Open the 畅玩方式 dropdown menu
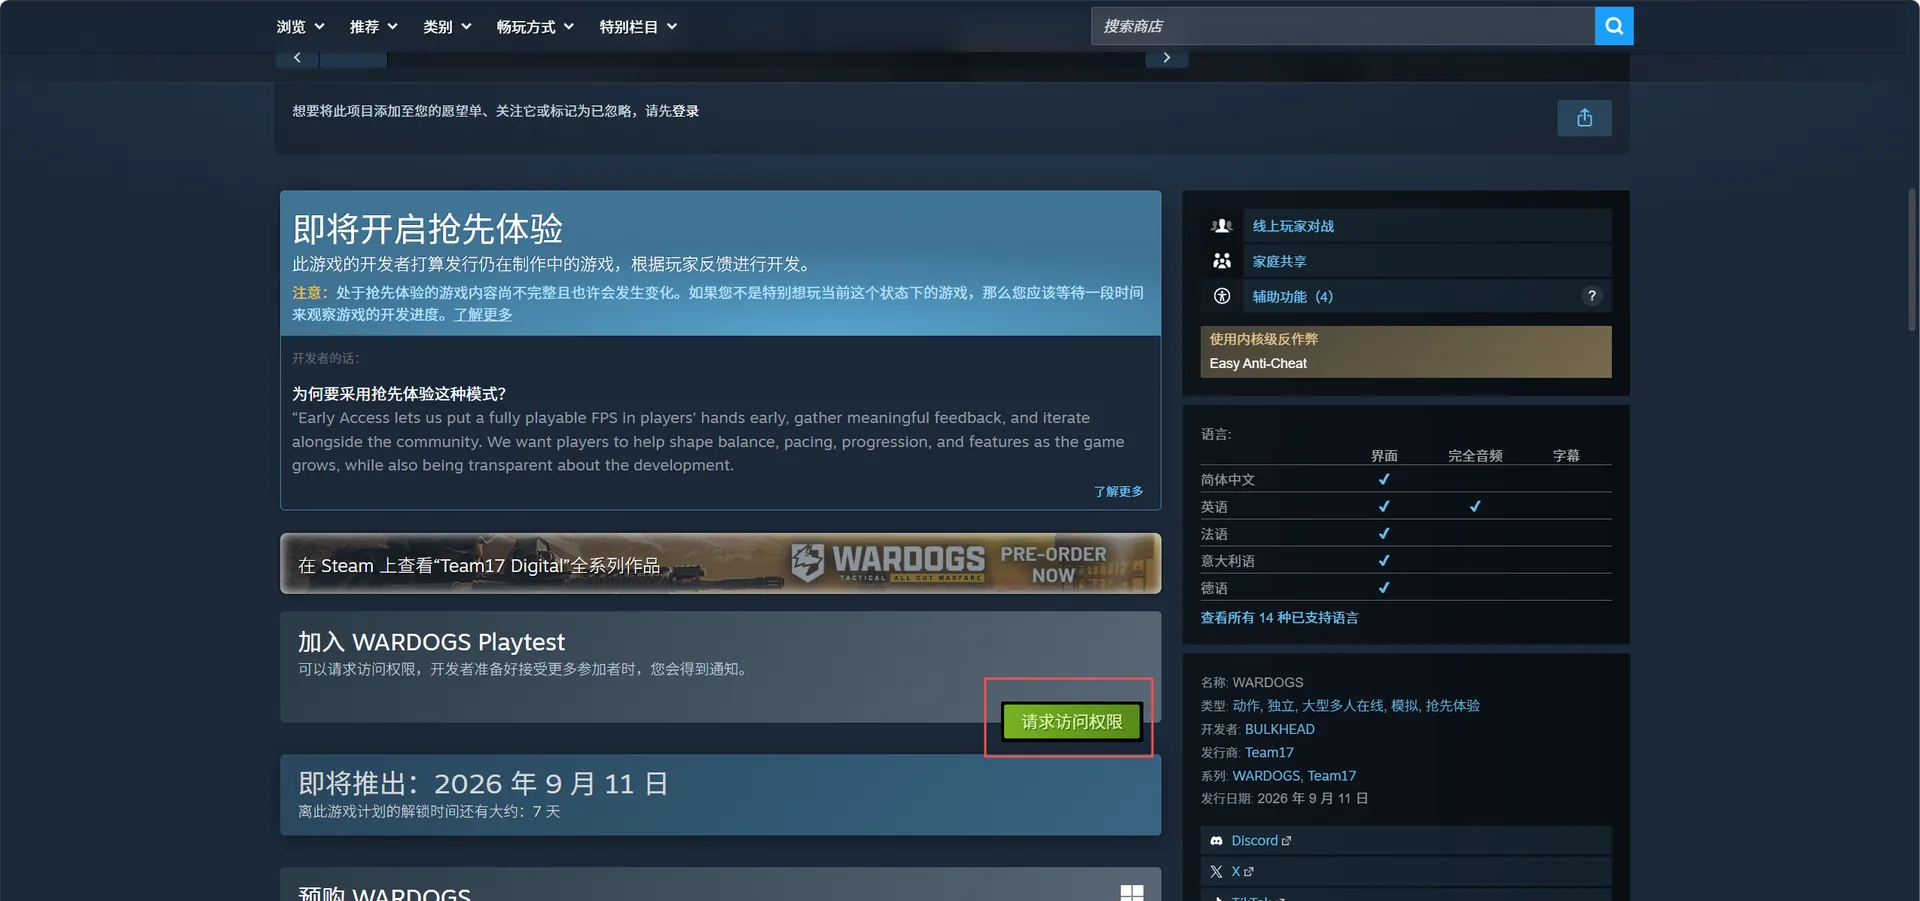Viewport: 1920px width, 901px height. (535, 27)
